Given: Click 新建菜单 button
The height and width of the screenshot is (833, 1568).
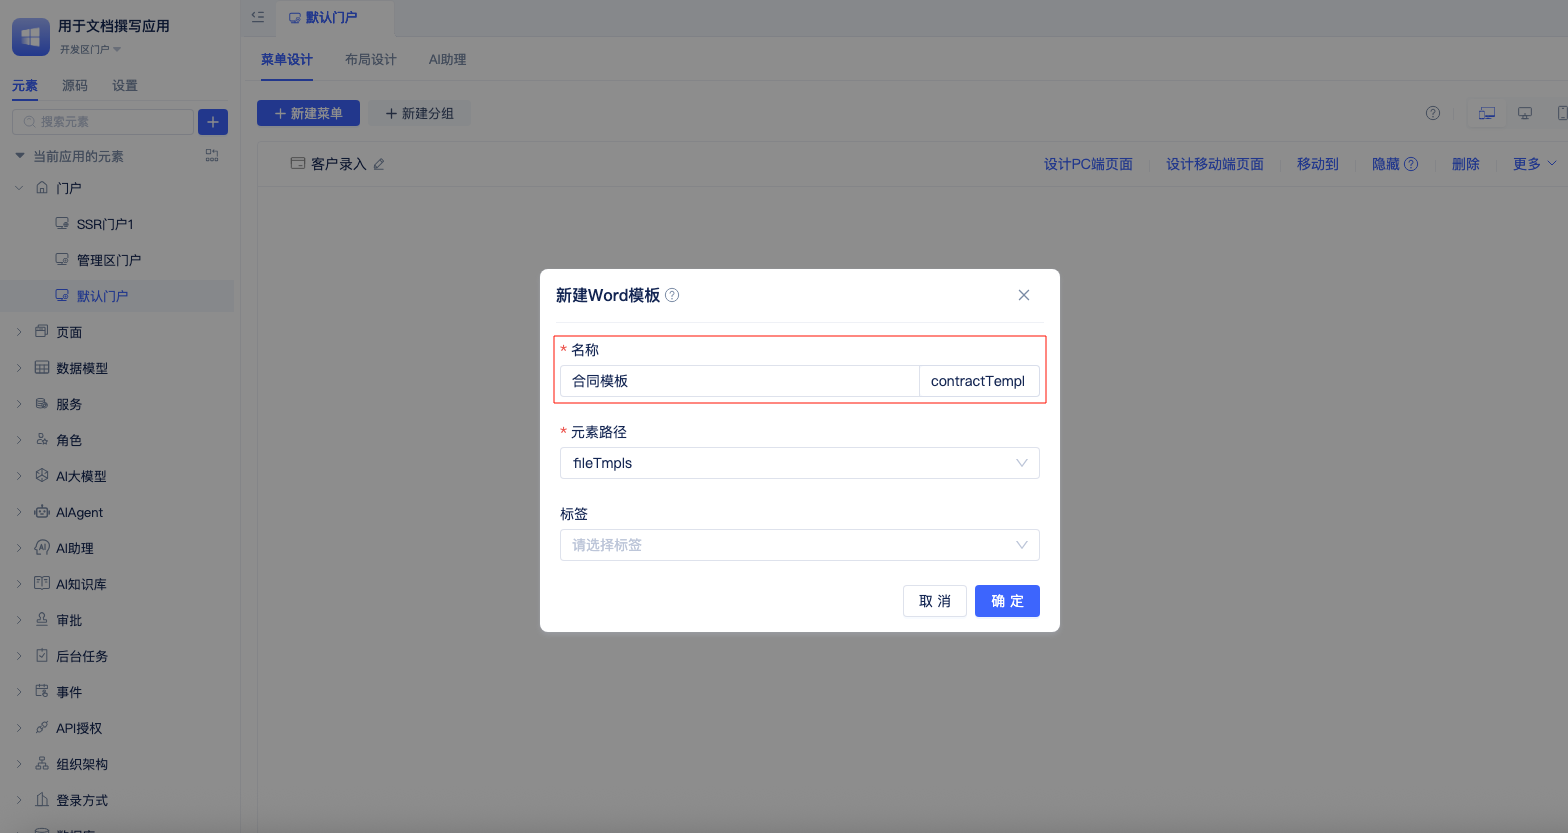Looking at the screenshot, I should 308,113.
